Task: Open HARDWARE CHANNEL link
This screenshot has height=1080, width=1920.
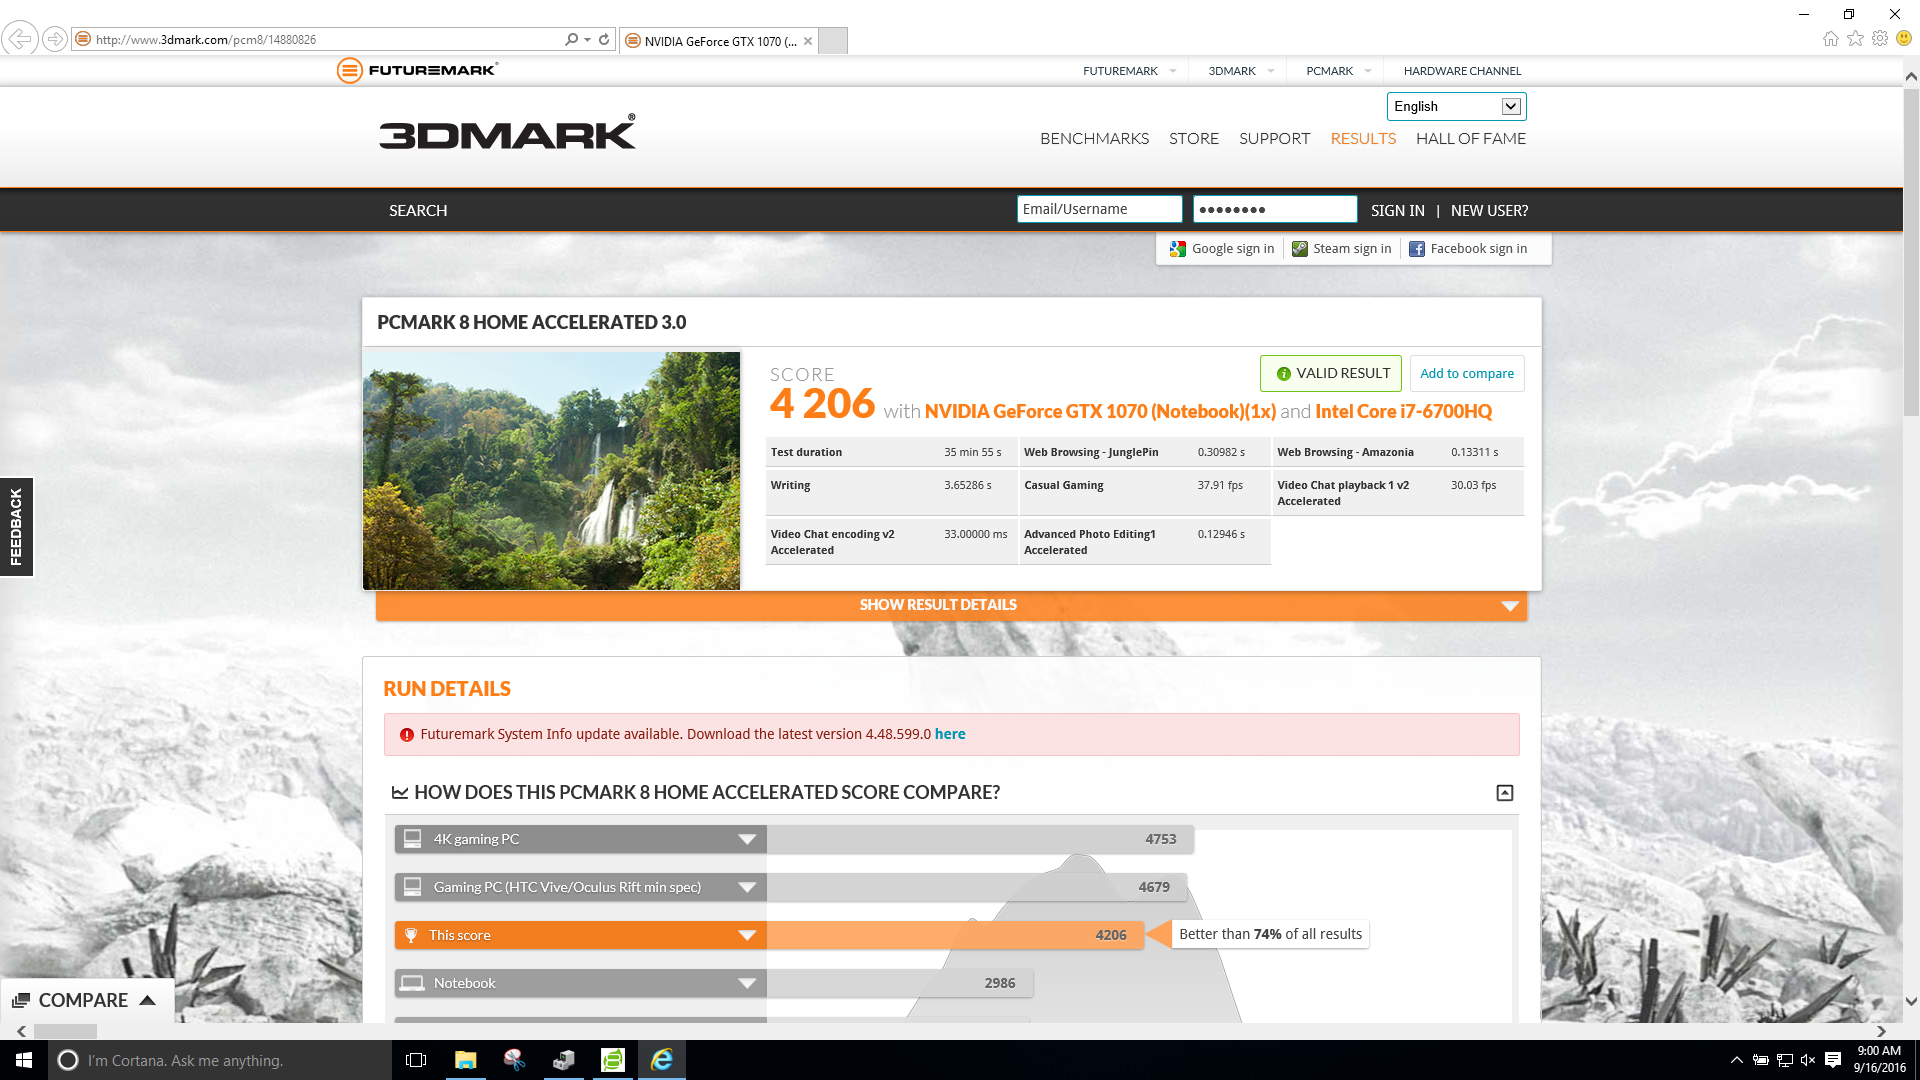Action: pos(1462,71)
